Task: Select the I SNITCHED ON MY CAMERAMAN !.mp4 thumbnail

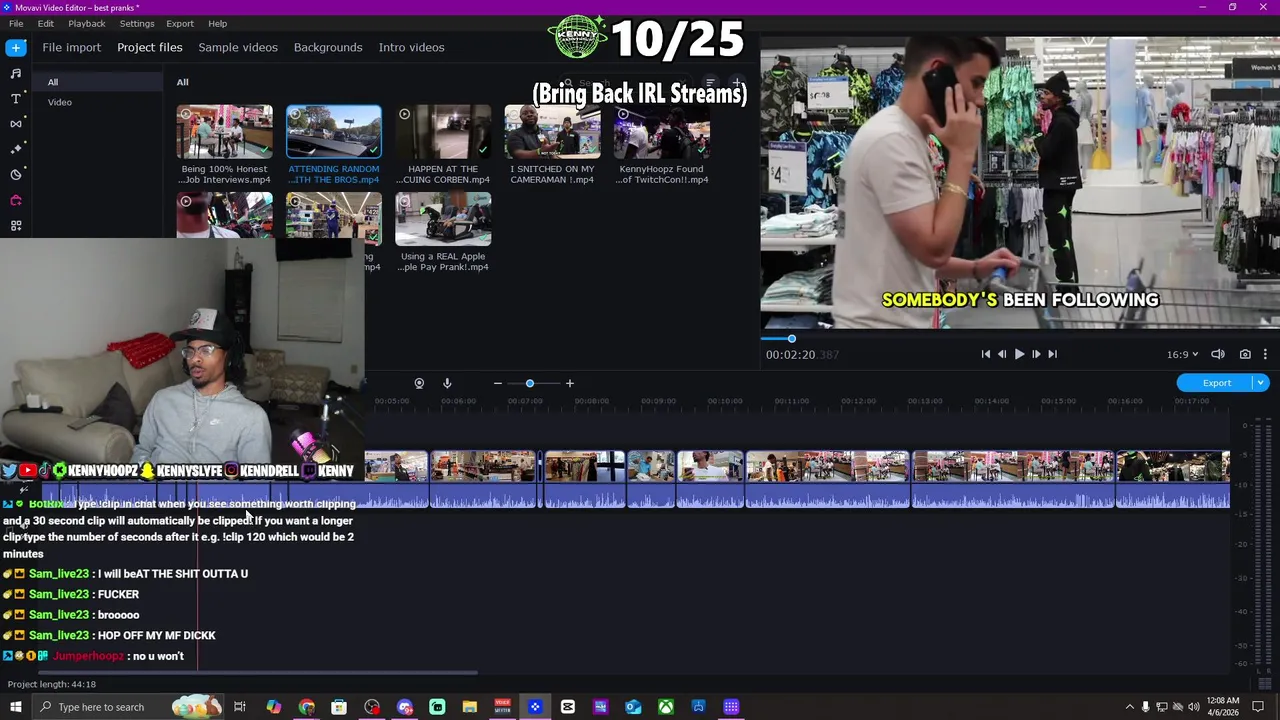Action: pyautogui.click(x=552, y=131)
